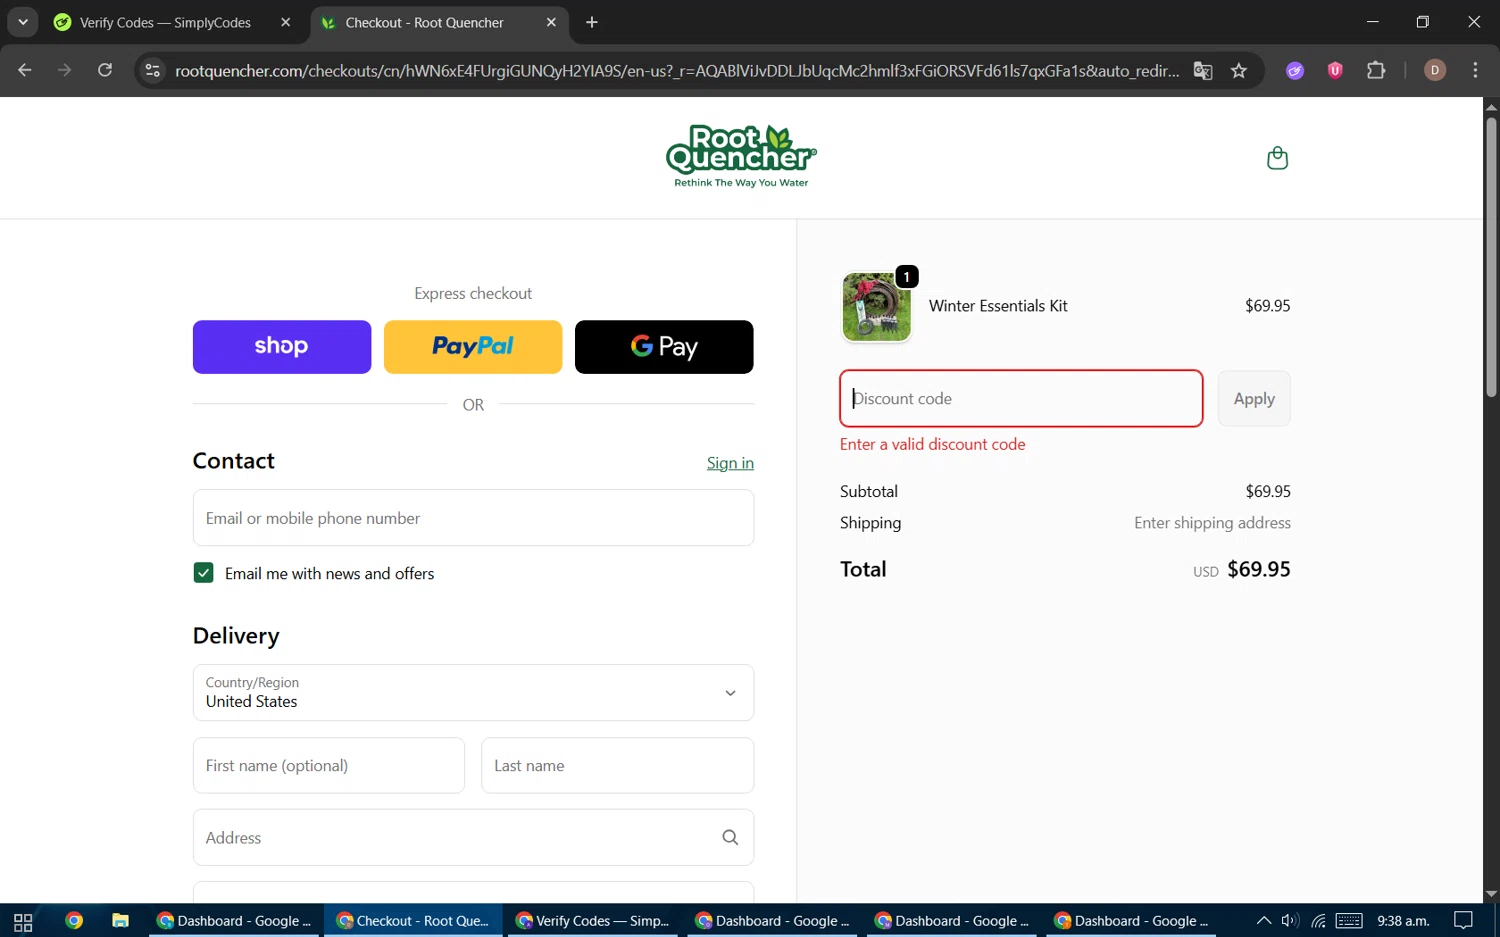This screenshot has width=1500, height=937.
Task: Open the notification center icon
Action: [x=1463, y=921]
